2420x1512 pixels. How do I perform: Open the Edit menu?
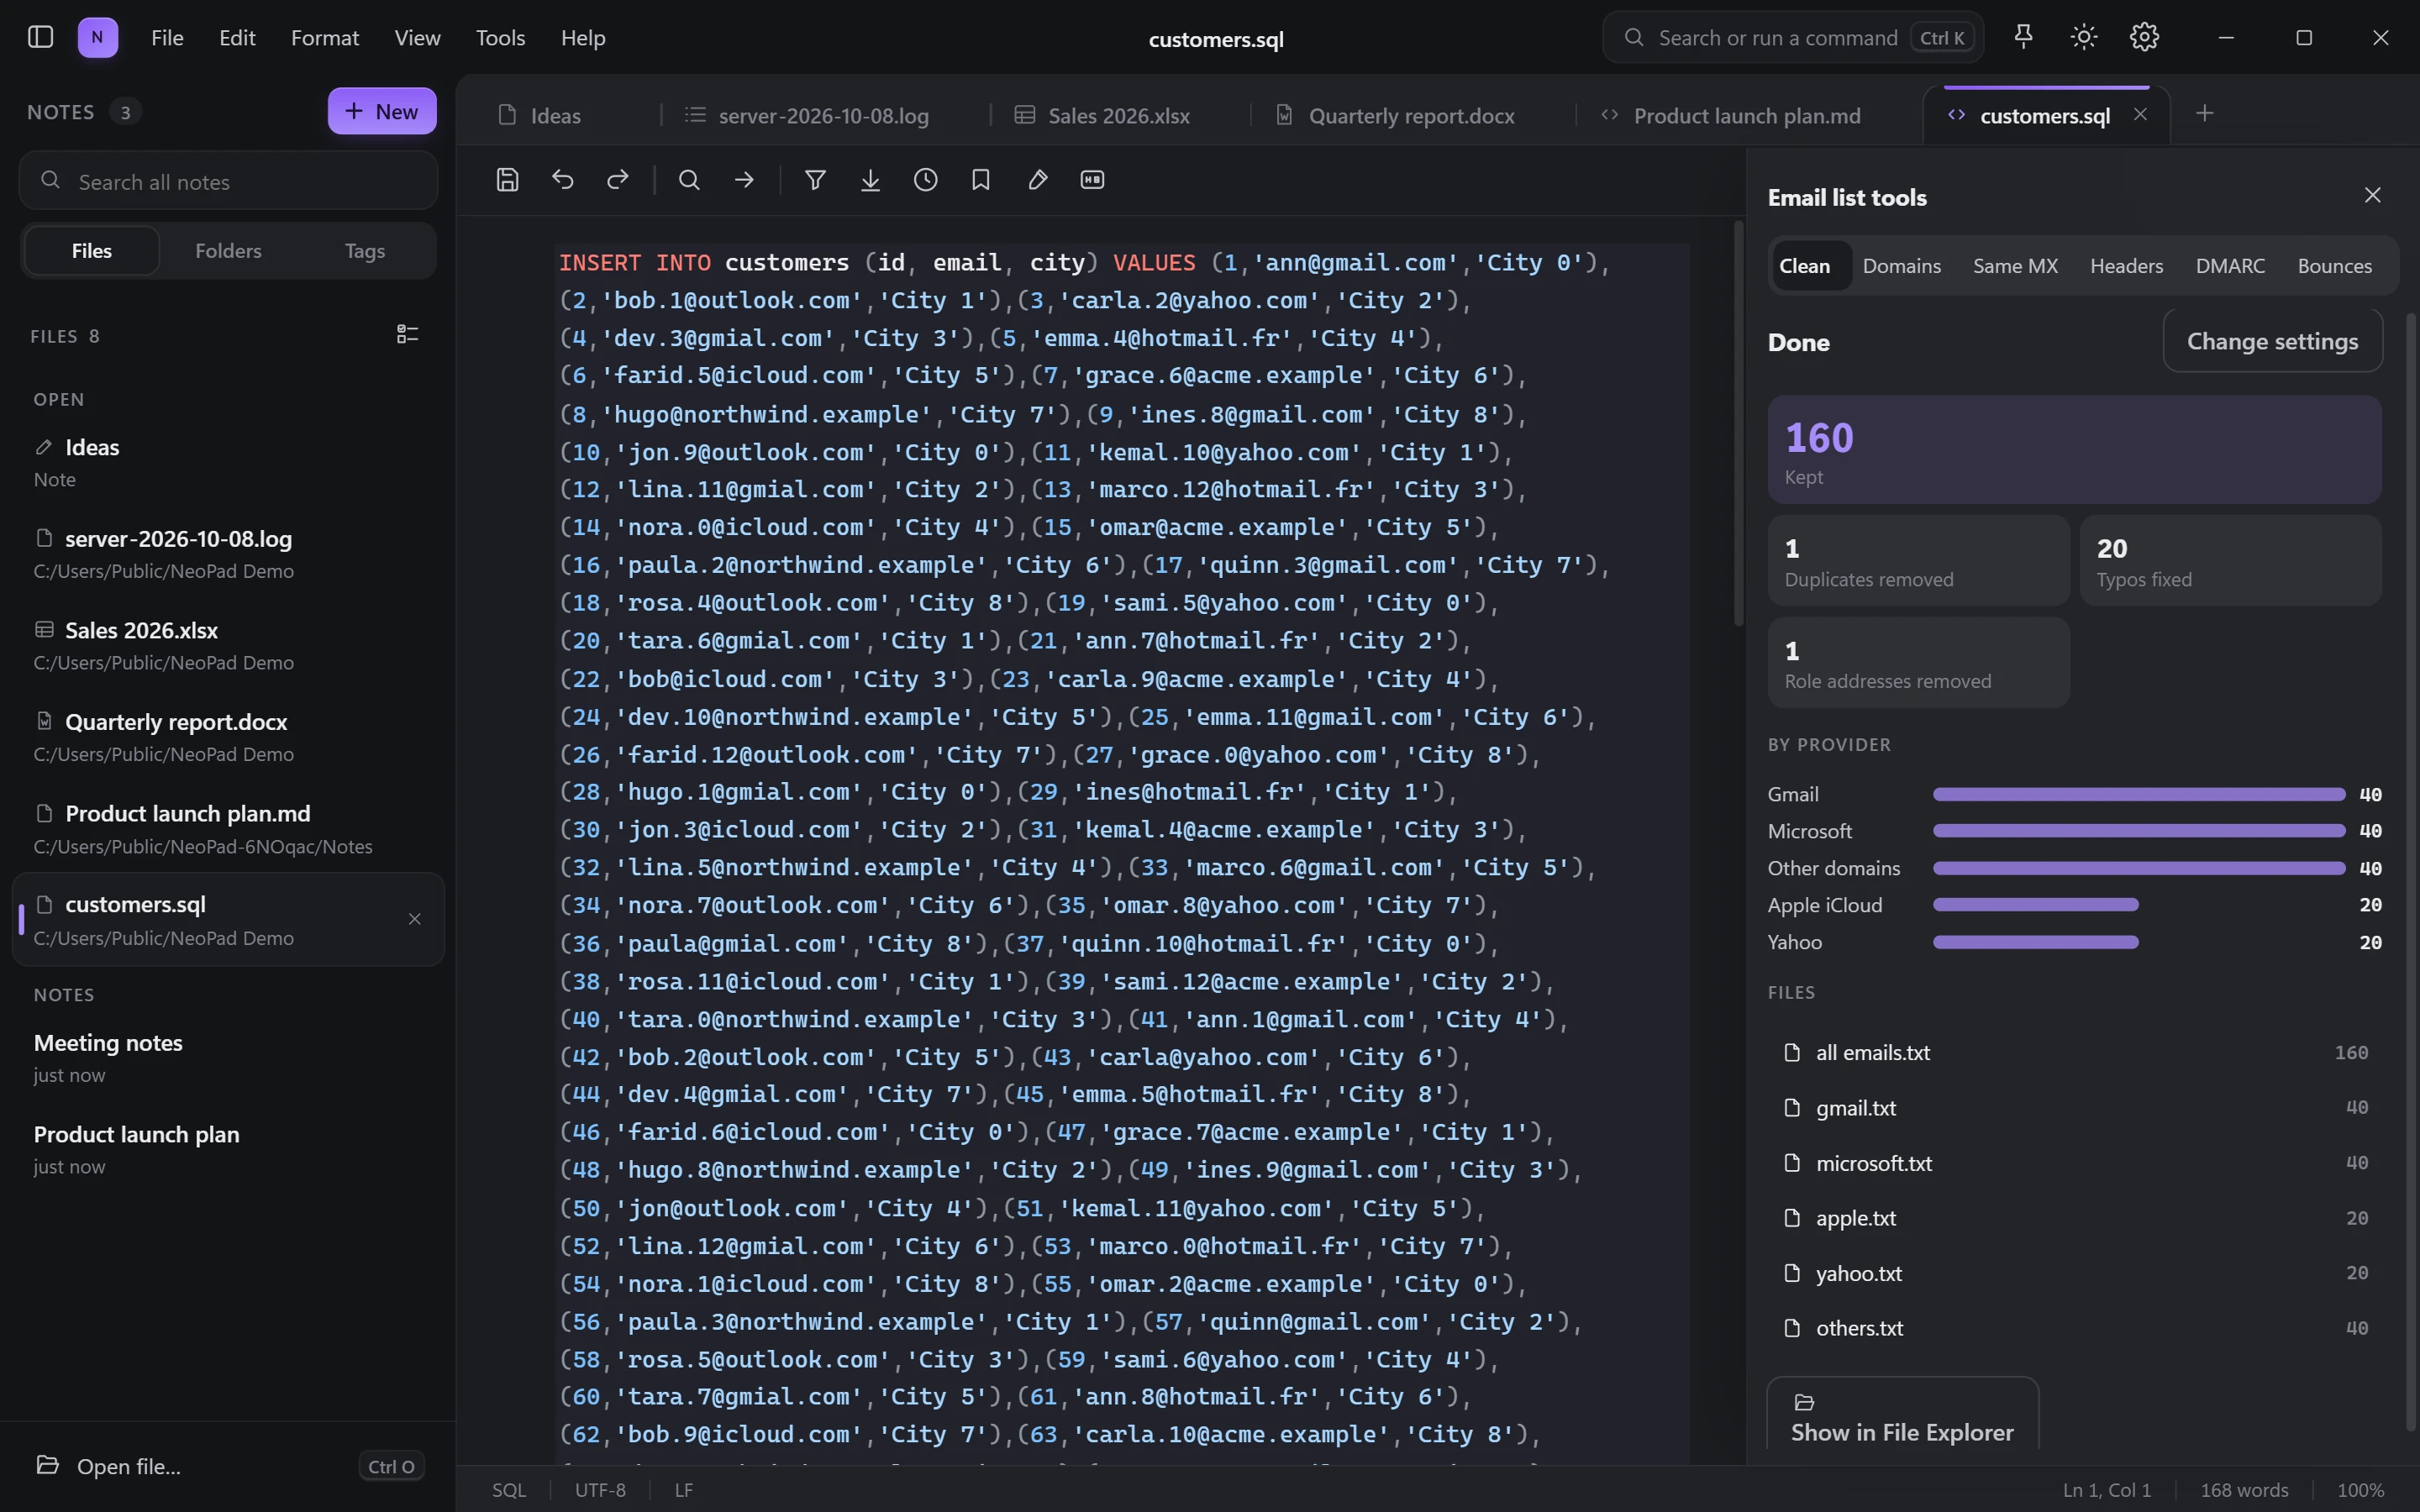237,38
